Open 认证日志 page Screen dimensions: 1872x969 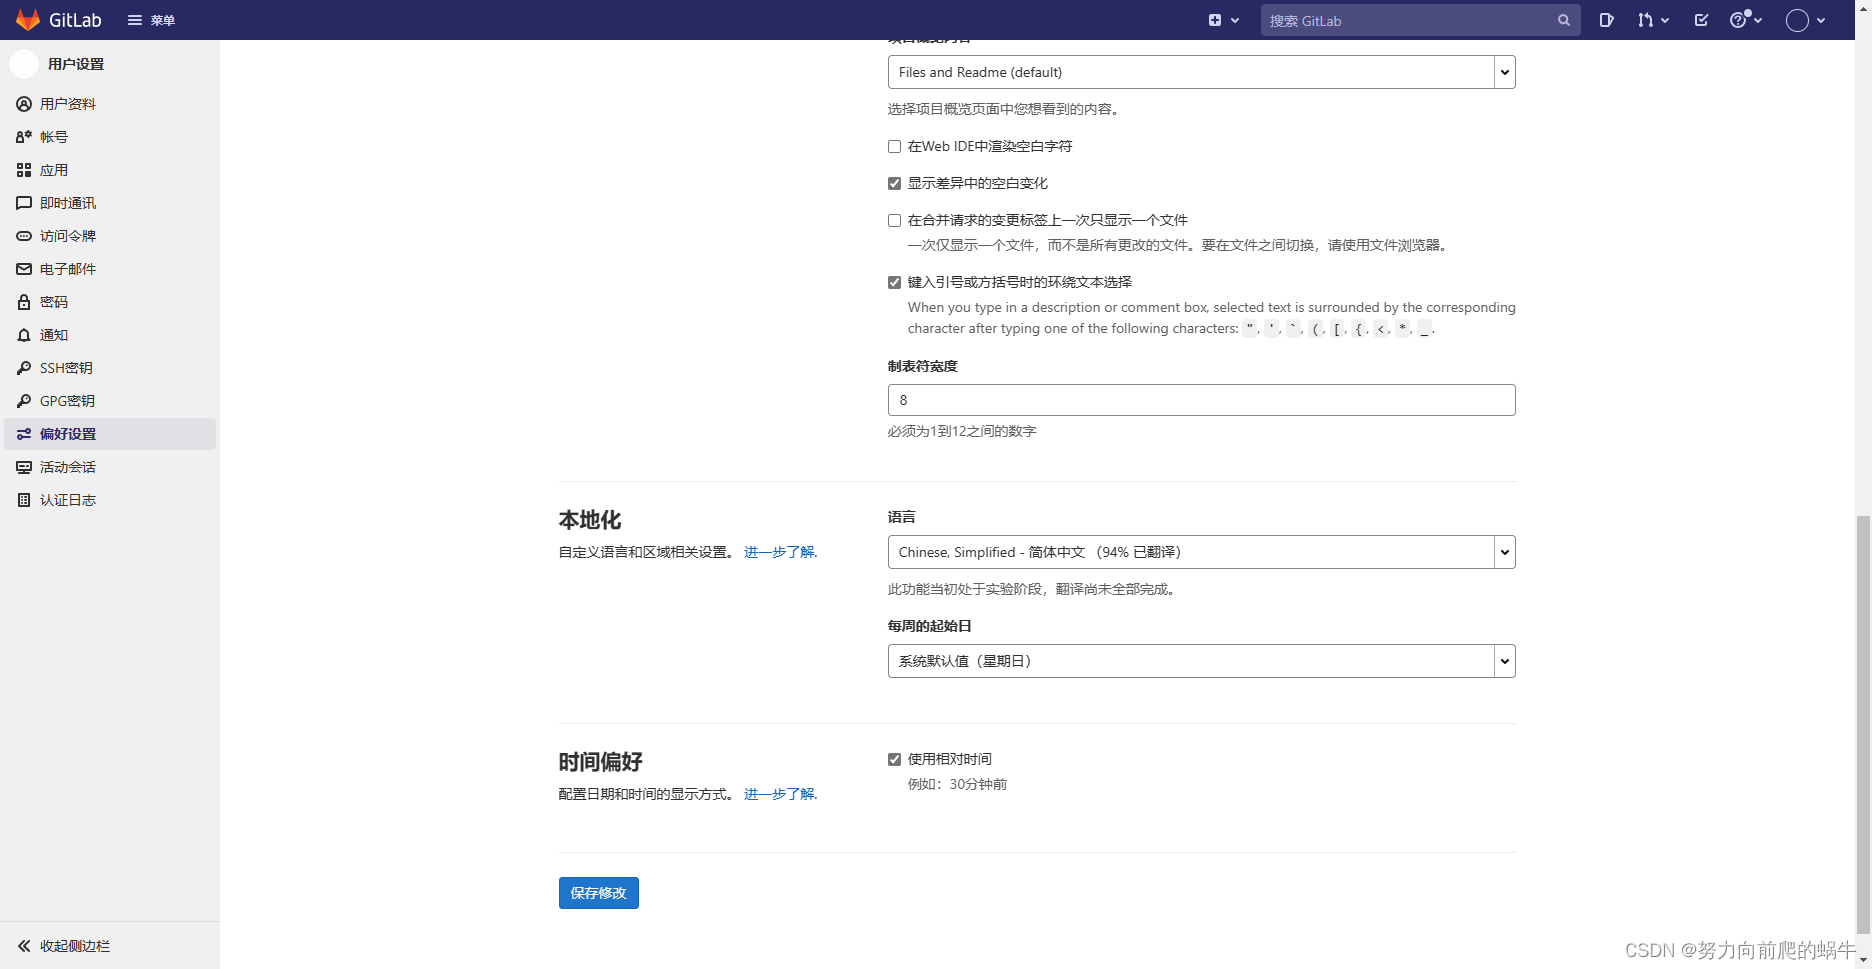(x=110, y=500)
